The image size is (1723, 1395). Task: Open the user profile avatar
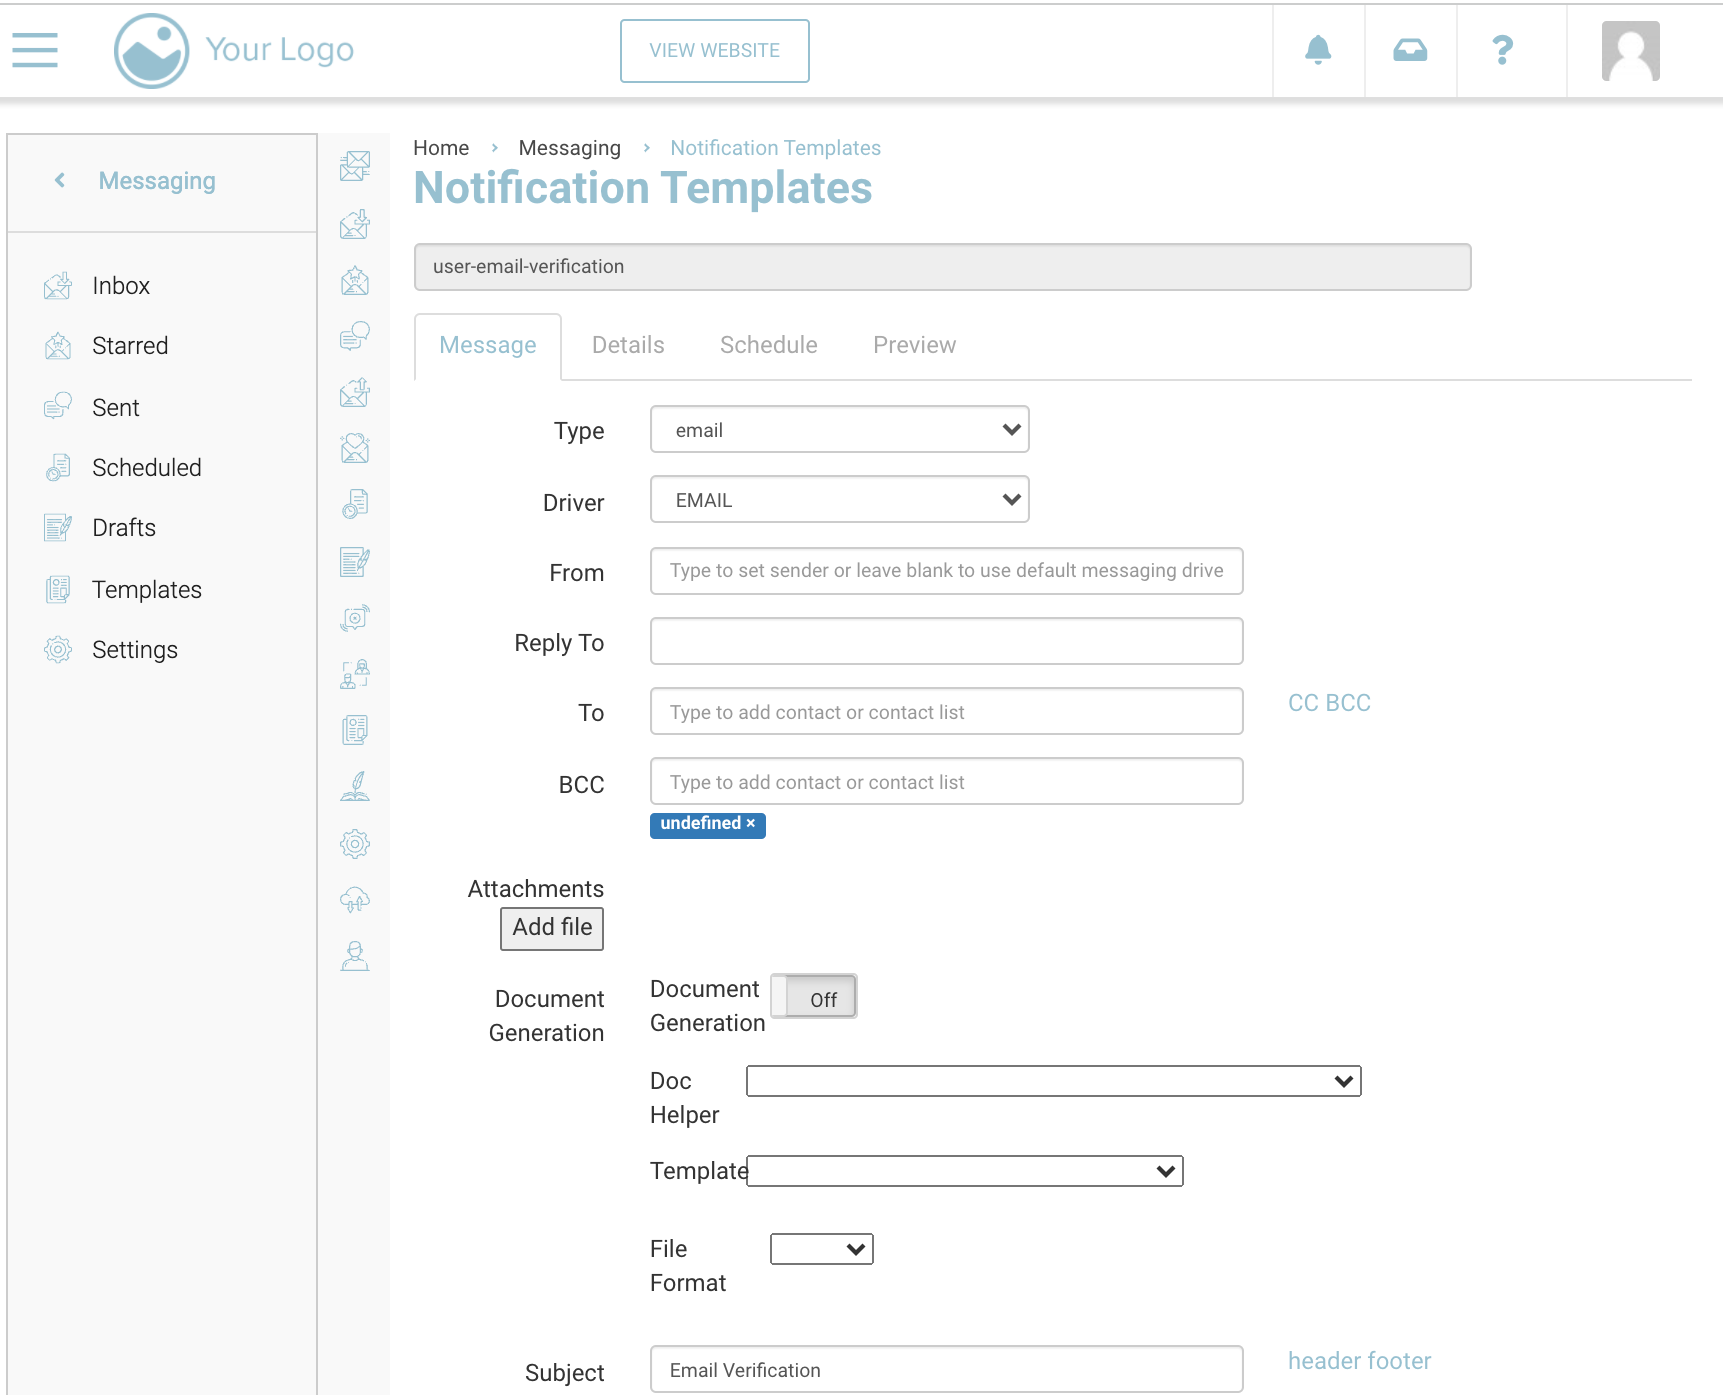[x=1630, y=51]
